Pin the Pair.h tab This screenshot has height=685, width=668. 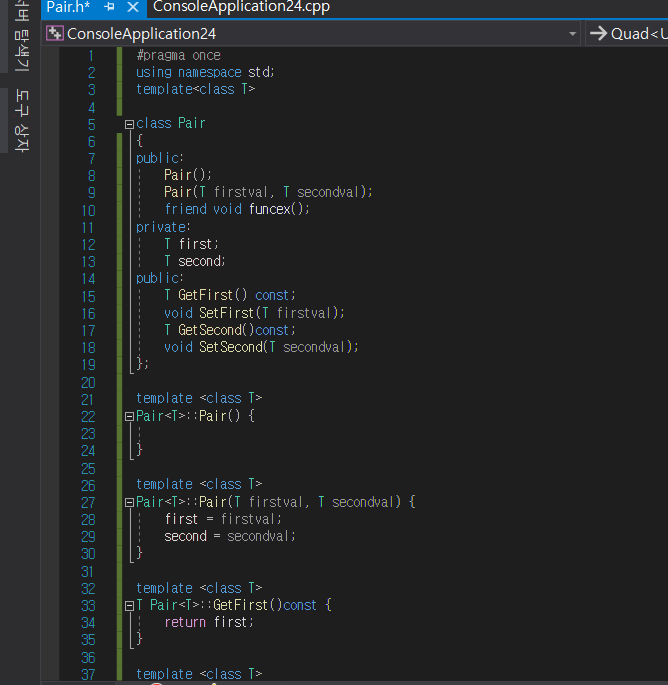click(110, 7)
